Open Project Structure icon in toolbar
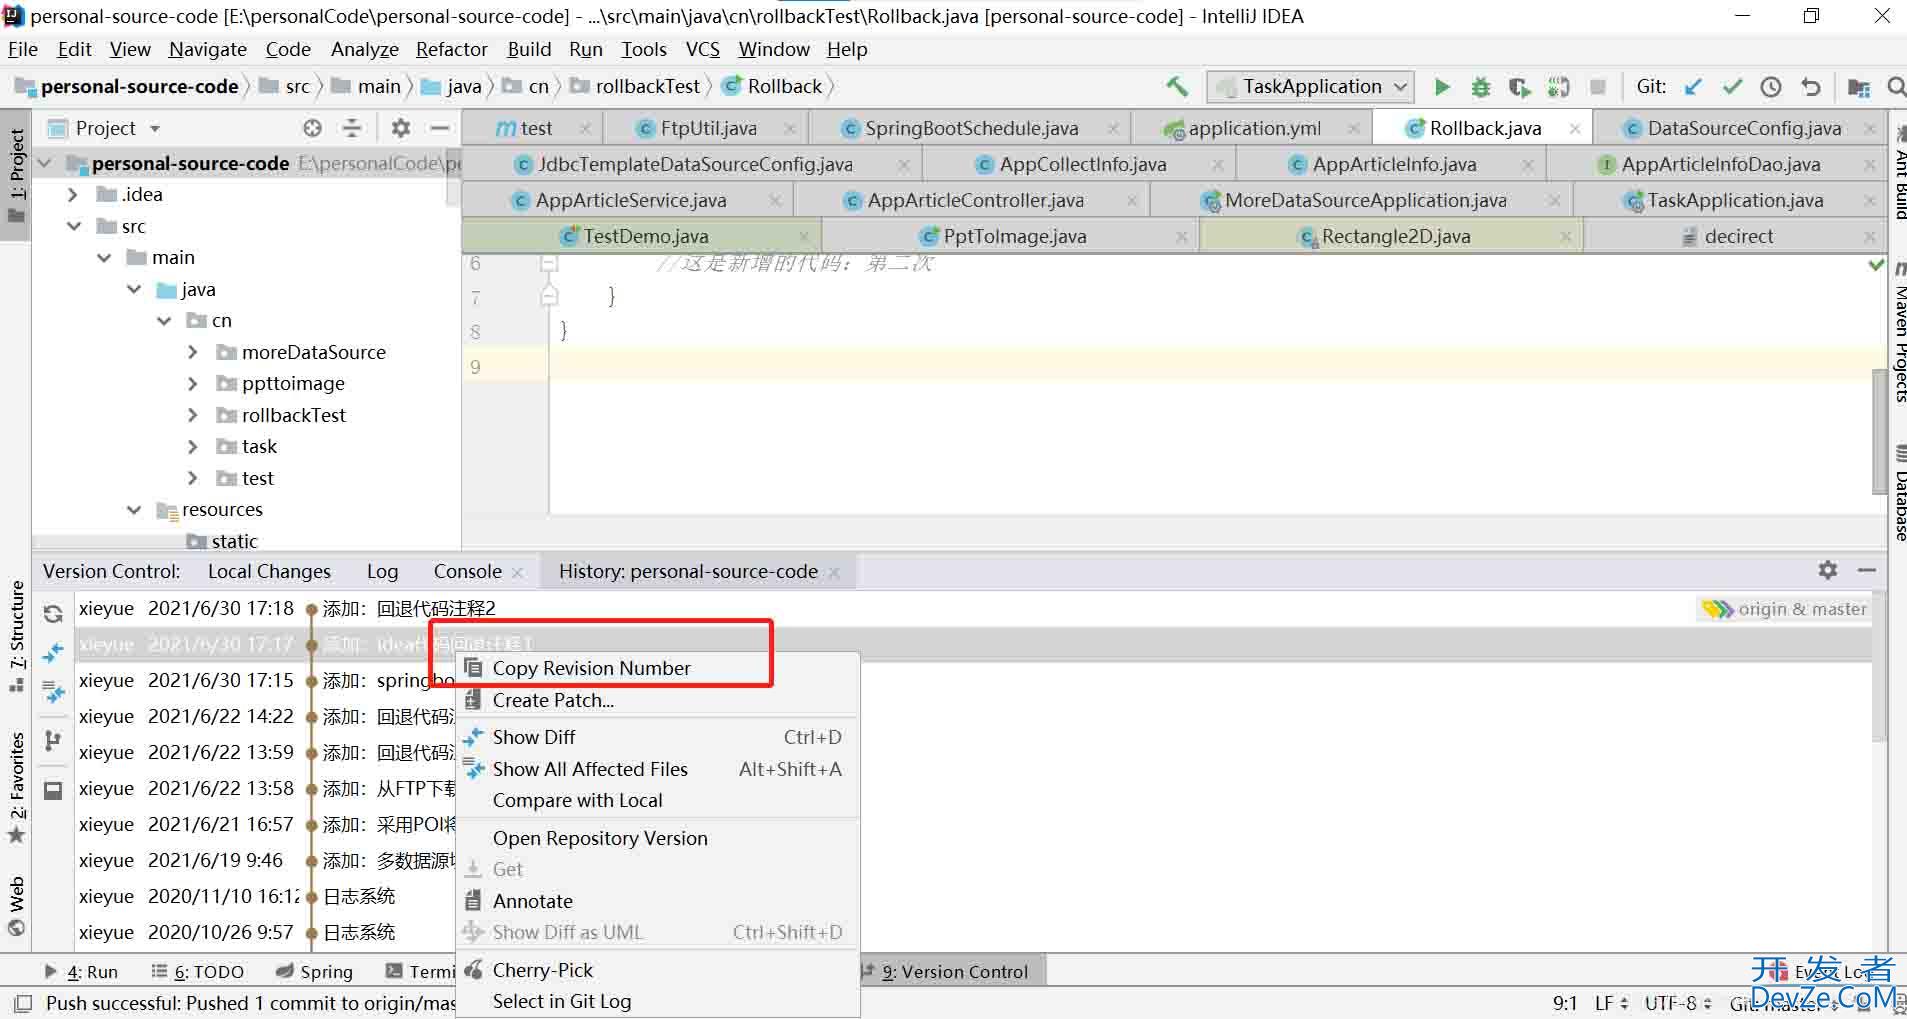The height and width of the screenshot is (1019, 1907). tap(1859, 87)
